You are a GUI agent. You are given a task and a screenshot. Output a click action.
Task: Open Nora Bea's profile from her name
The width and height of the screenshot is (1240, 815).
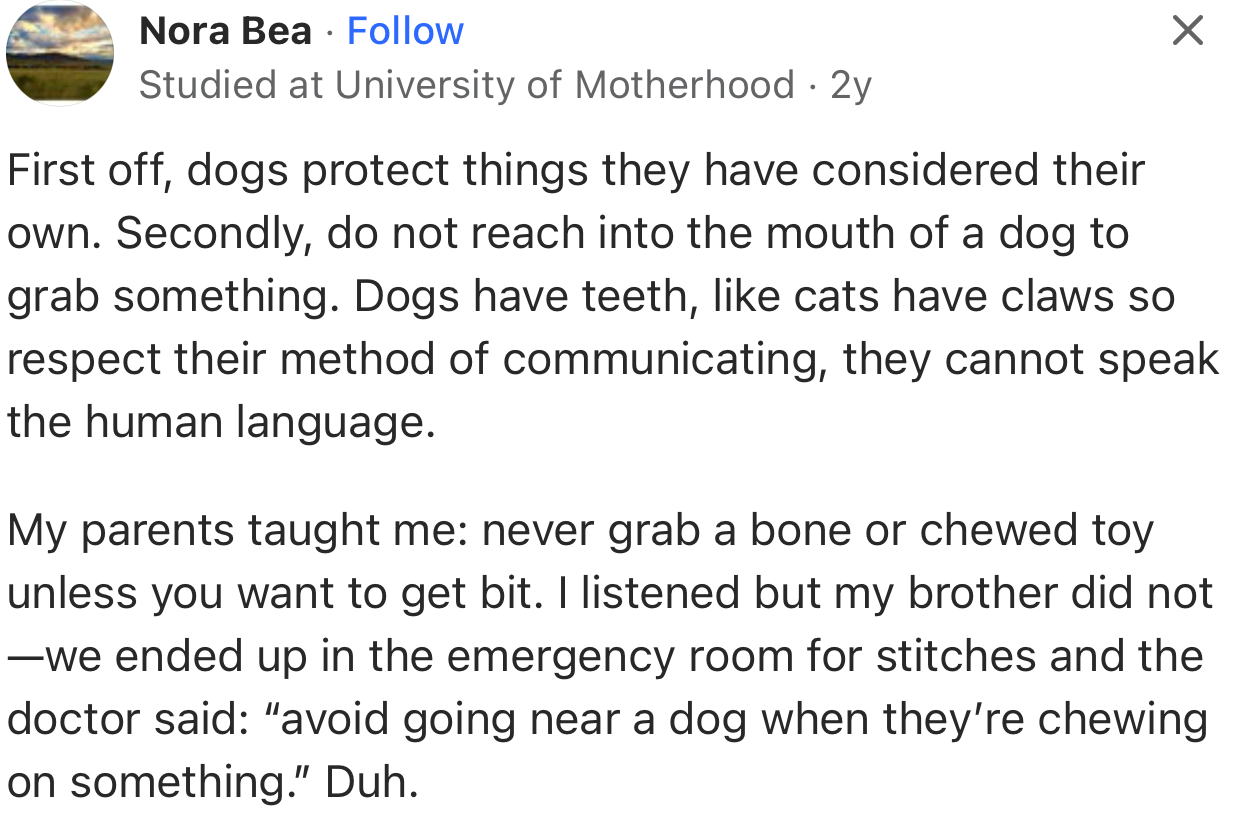click(x=226, y=30)
